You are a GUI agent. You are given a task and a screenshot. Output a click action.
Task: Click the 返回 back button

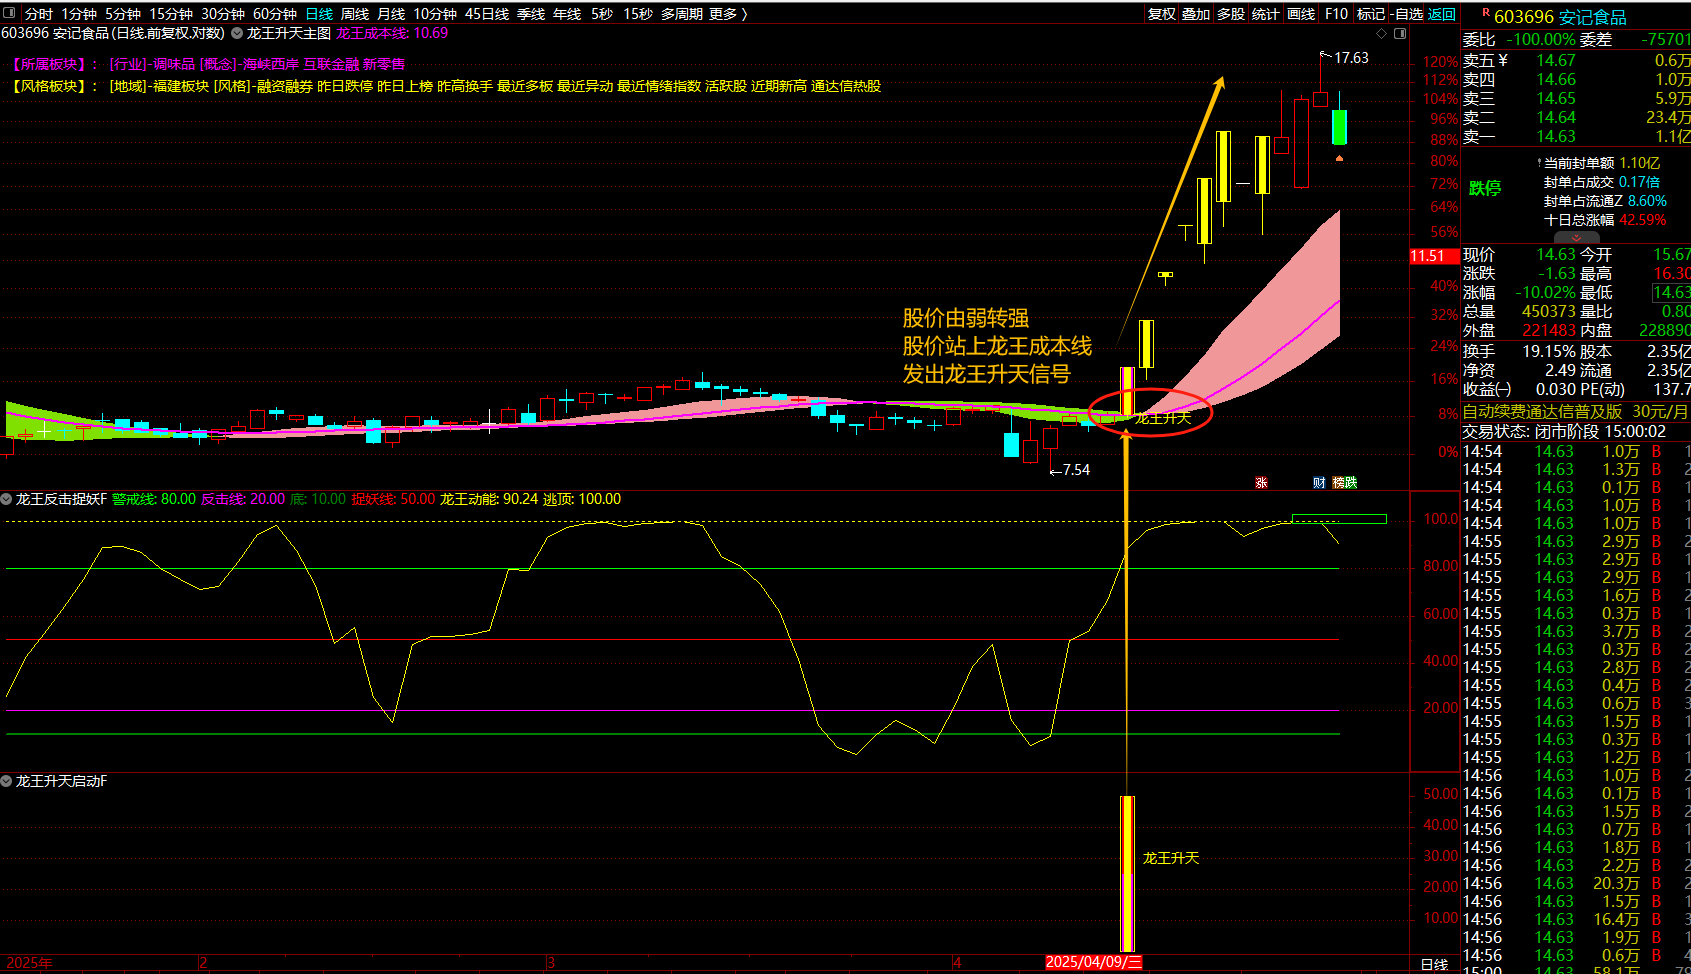coord(1442,14)
